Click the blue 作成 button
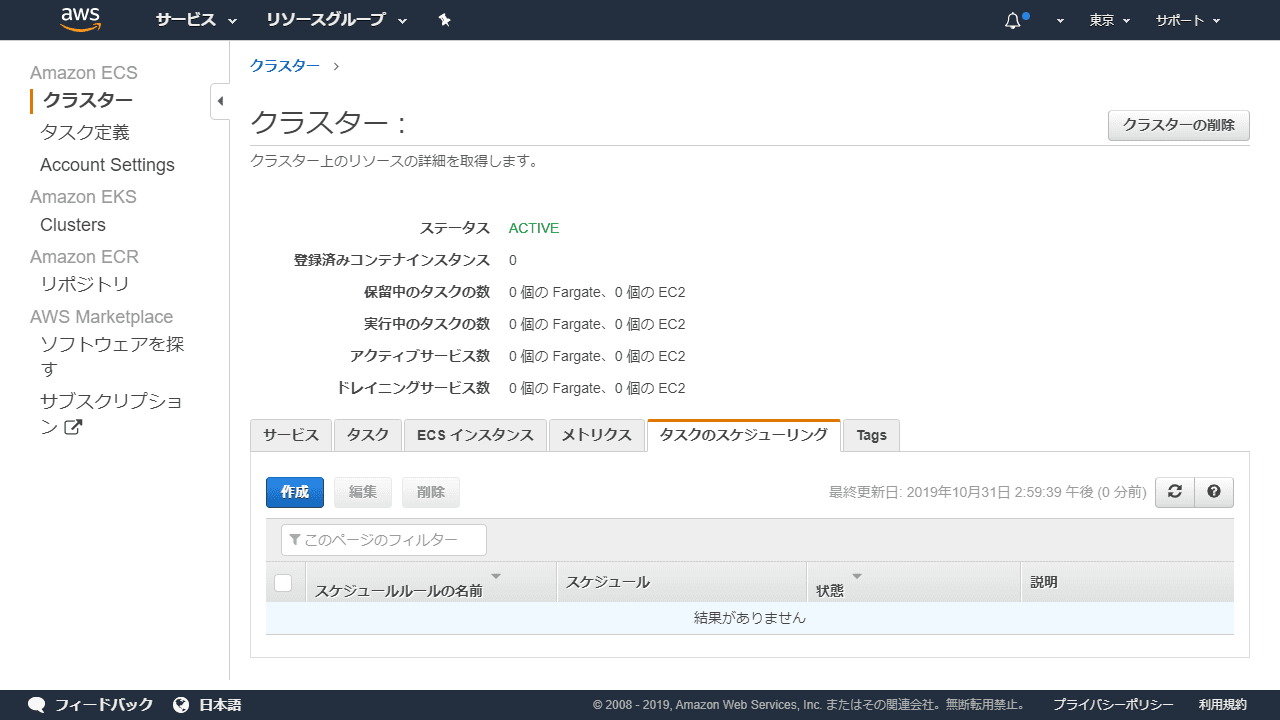This screenshot has width=1280, height=720. tap(295, 492)
